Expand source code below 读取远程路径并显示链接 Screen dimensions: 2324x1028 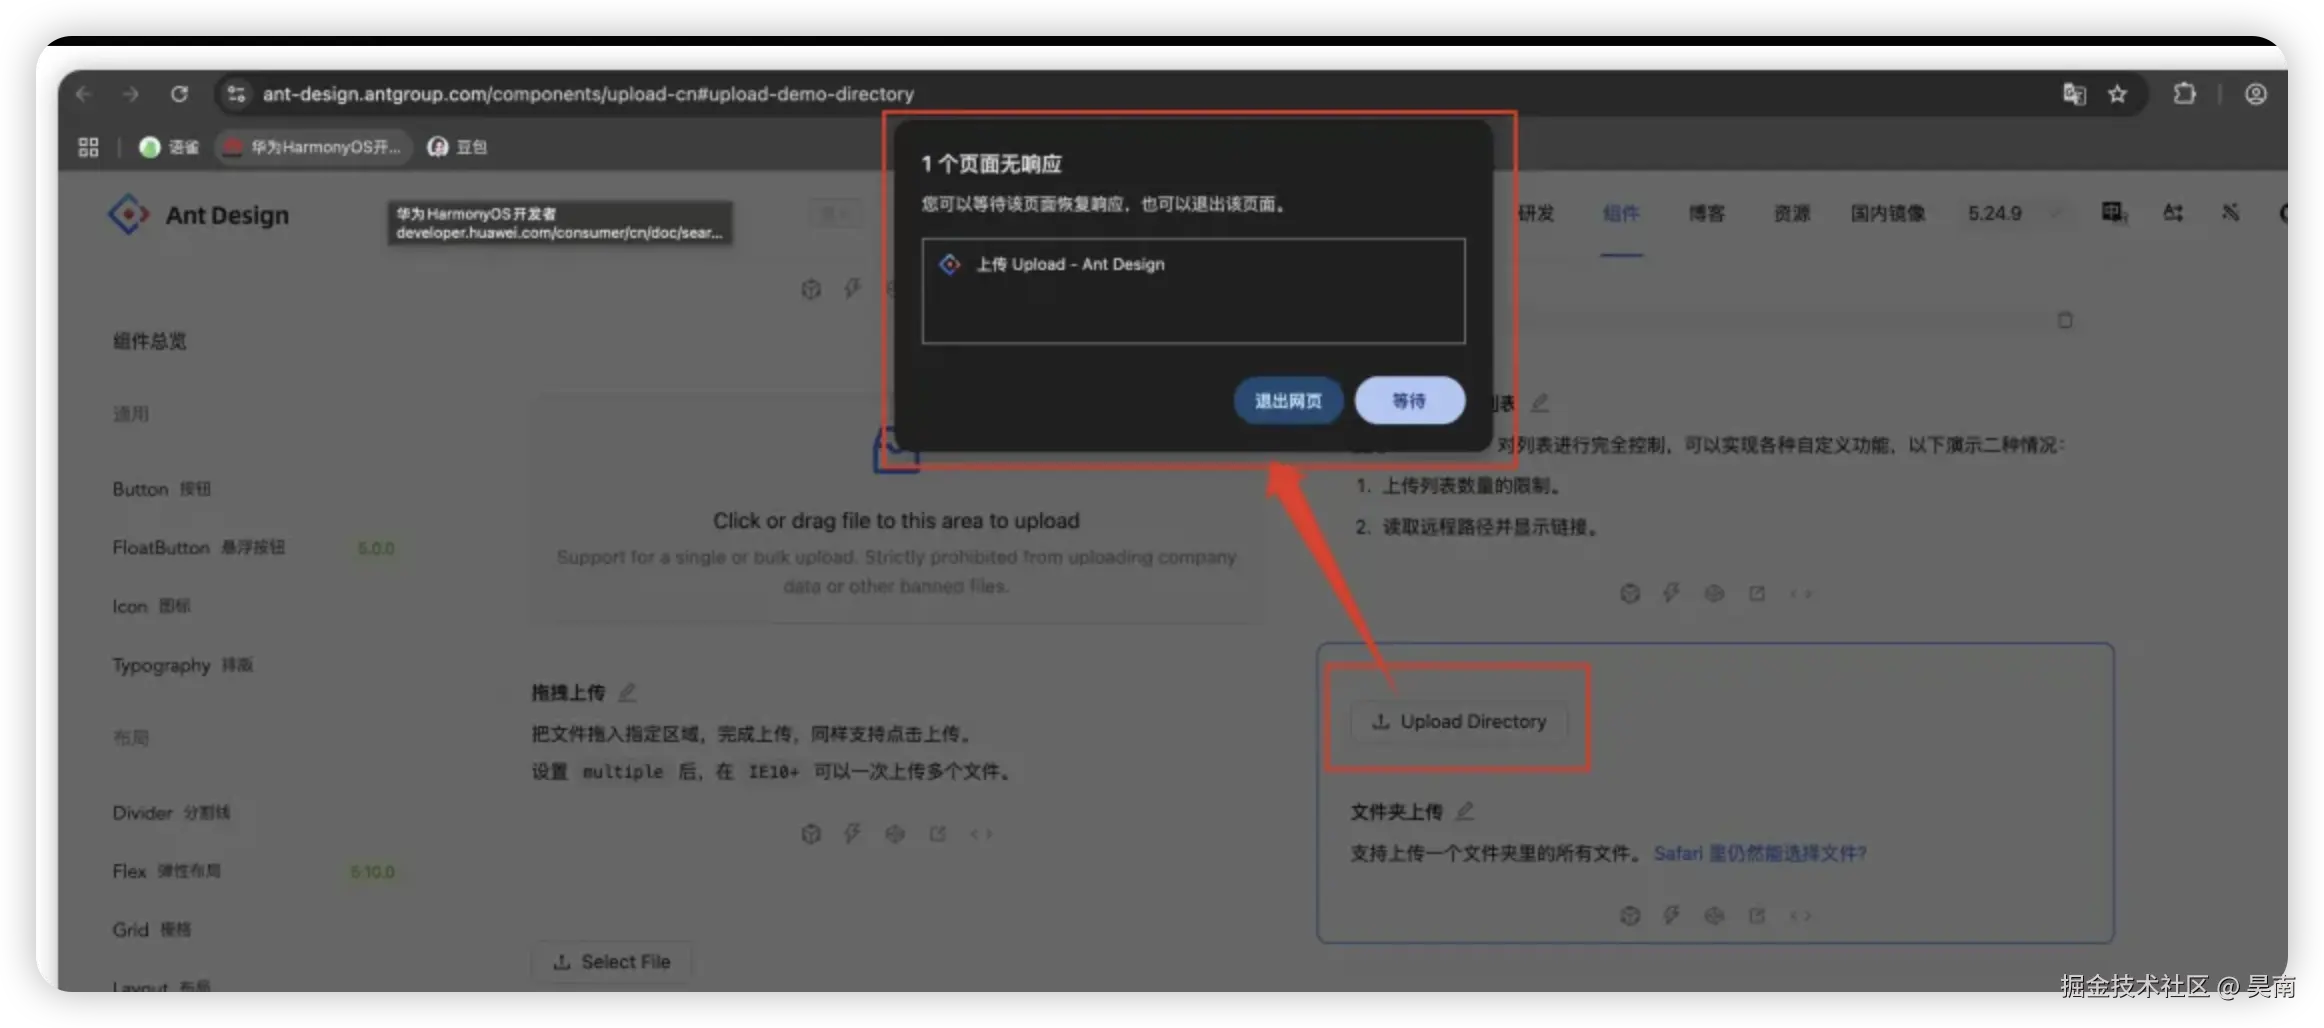[x=1800, y=594]
